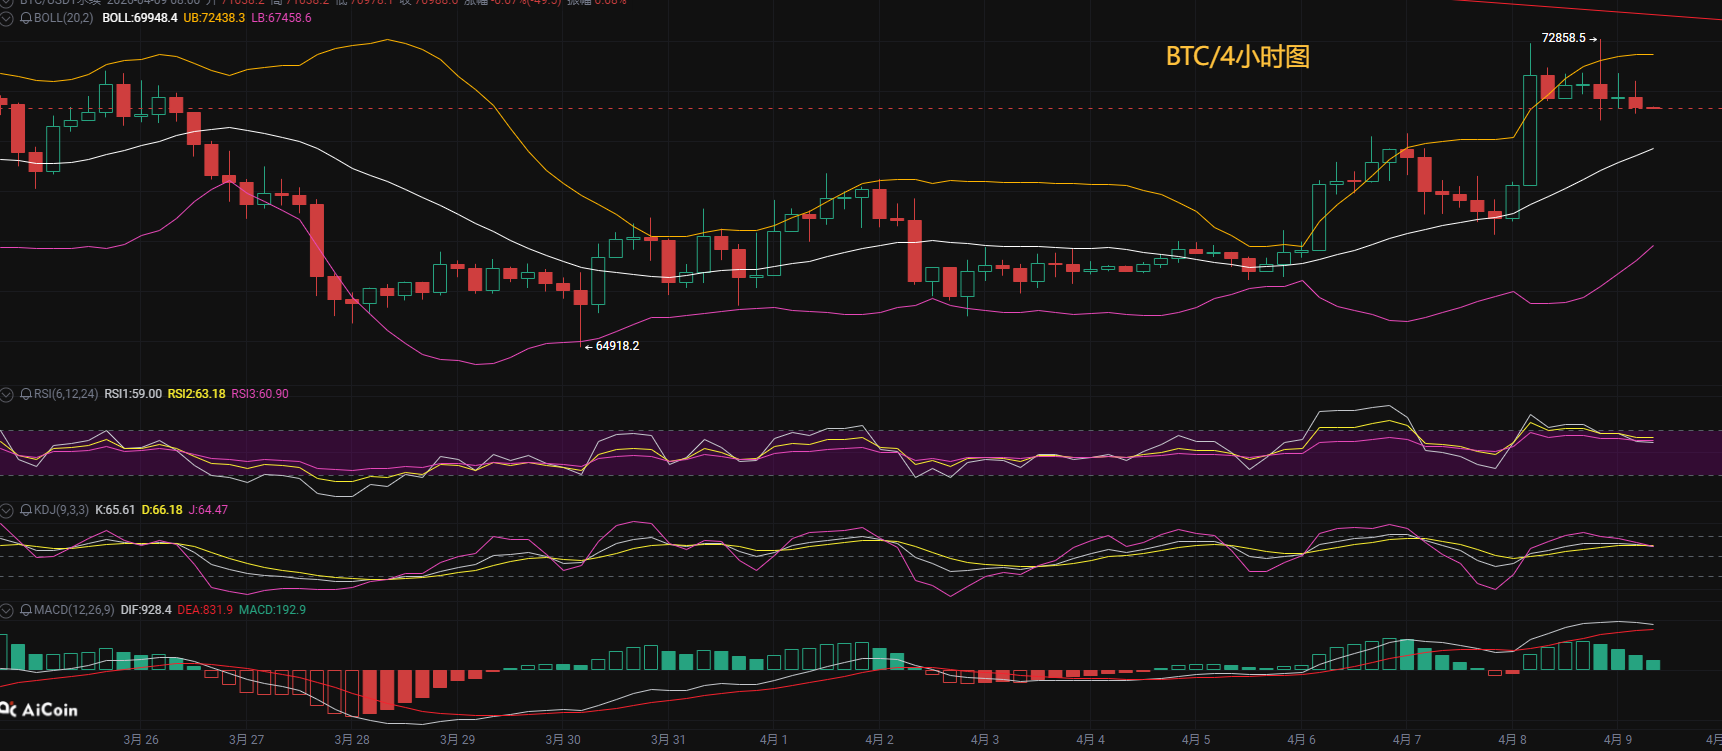Viewport: 1722px width, 751px height.
Task: Click the BTC/4小时图 chart title text
Action: pos(1237,57)
